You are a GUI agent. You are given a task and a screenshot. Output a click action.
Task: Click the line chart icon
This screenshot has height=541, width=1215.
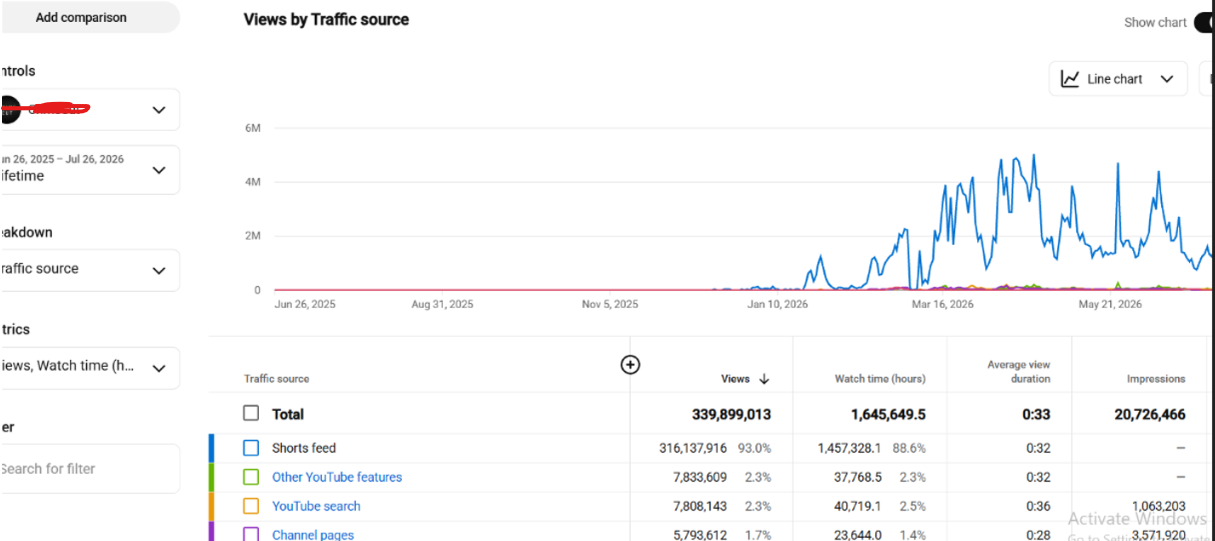pos(1070,79)
